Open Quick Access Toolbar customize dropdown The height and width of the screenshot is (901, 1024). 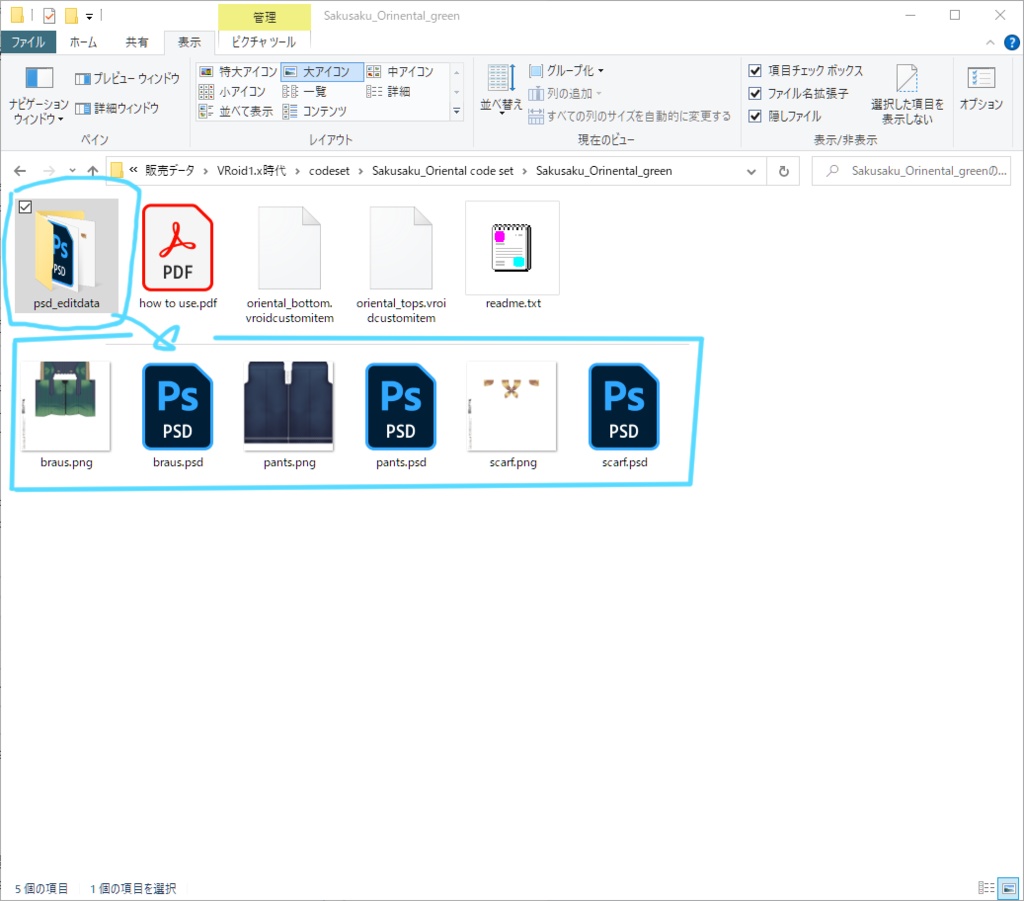(x=89, y=16)
